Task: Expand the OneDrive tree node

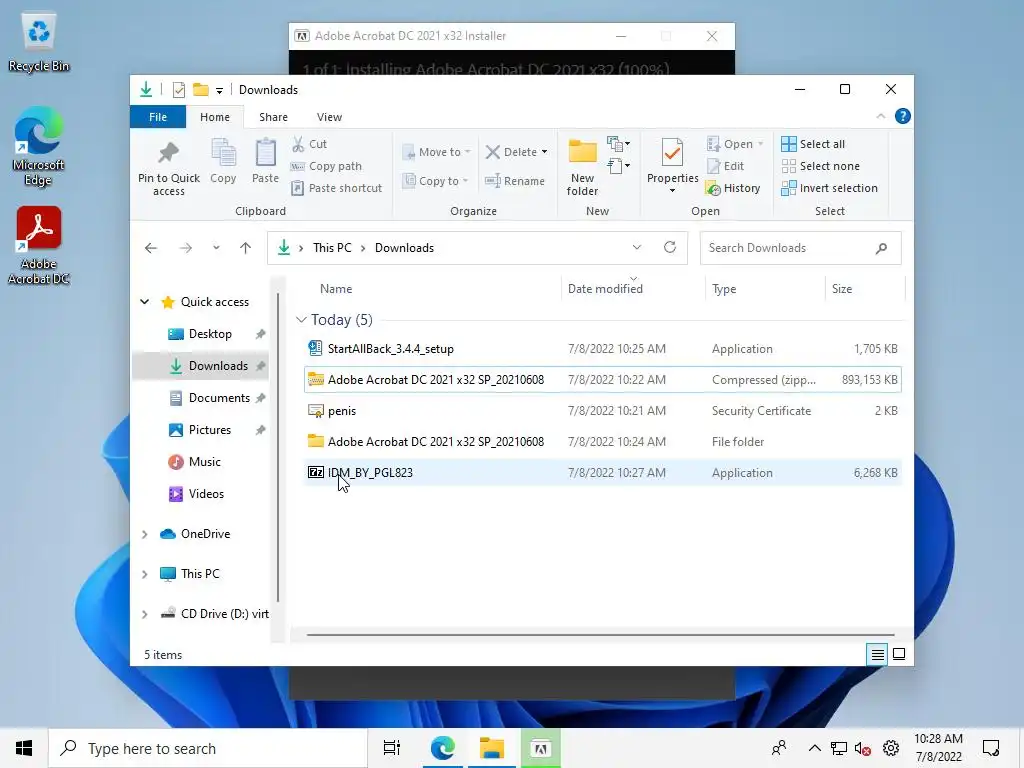Action: (x=144, y=534)
